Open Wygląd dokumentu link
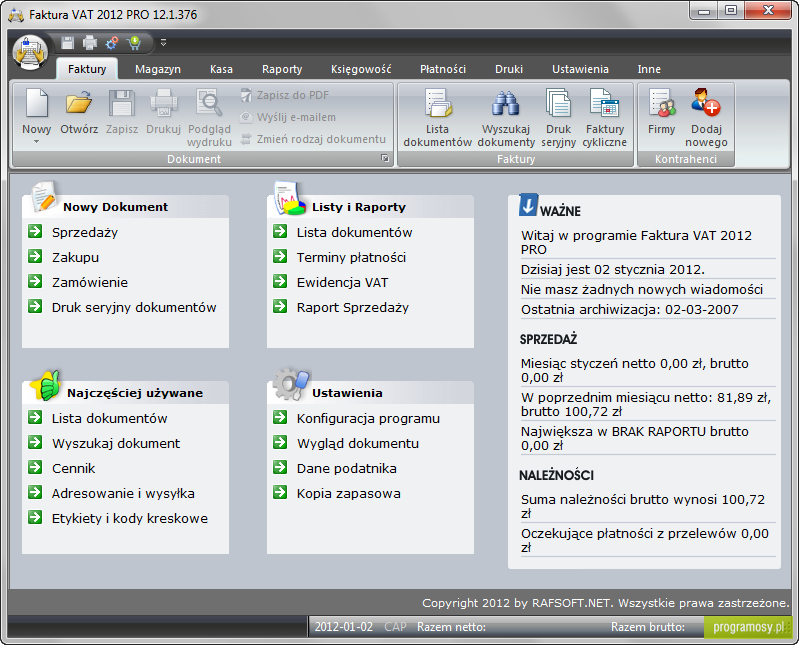799x645 pixels. tap(358, 443)
